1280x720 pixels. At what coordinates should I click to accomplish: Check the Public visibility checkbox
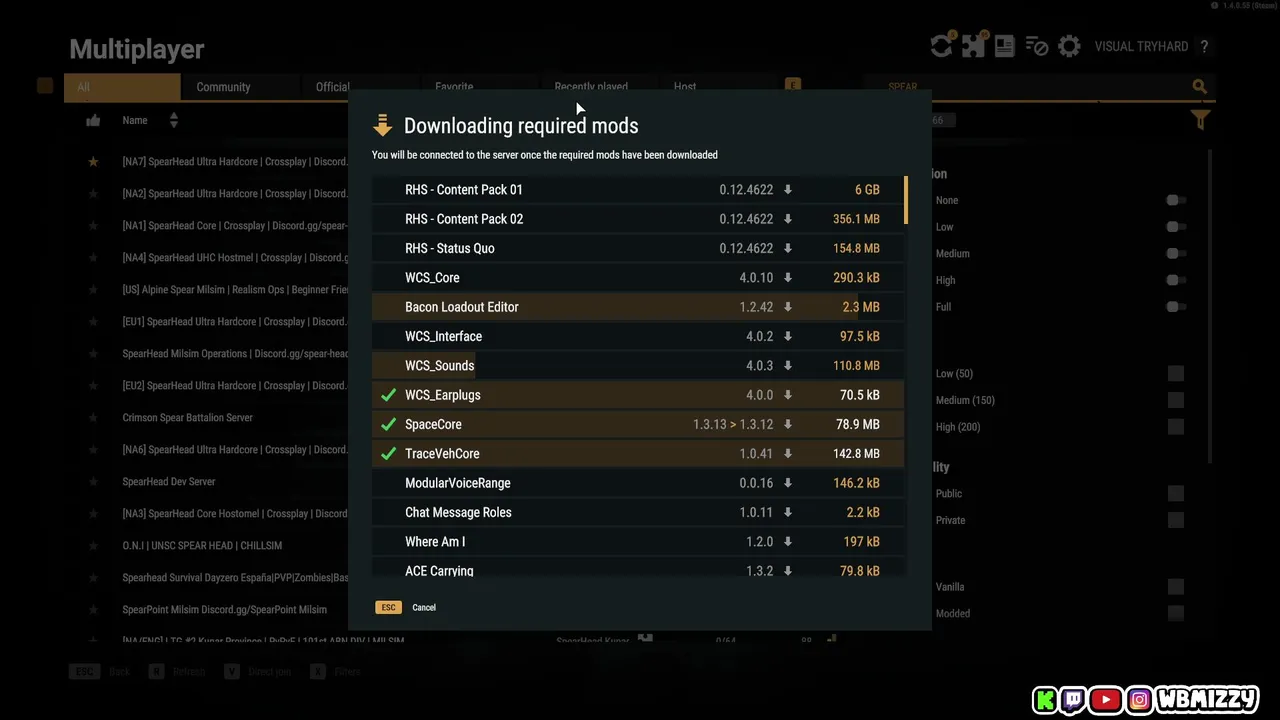click(x=1176, y=494)
